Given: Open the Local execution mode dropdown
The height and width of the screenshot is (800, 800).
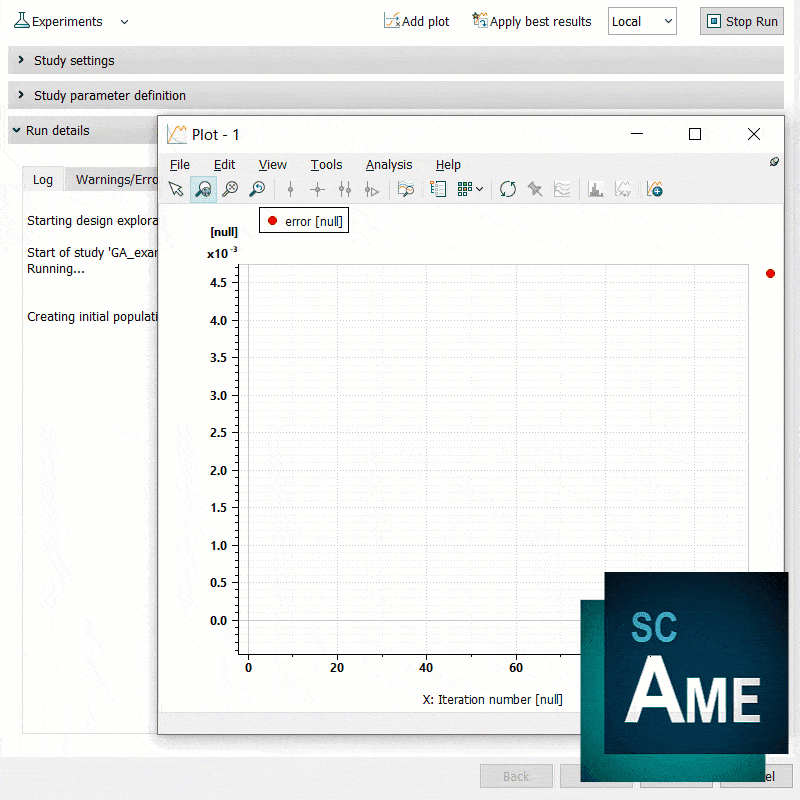Looking at the screenshot, I should coord(641,21).
